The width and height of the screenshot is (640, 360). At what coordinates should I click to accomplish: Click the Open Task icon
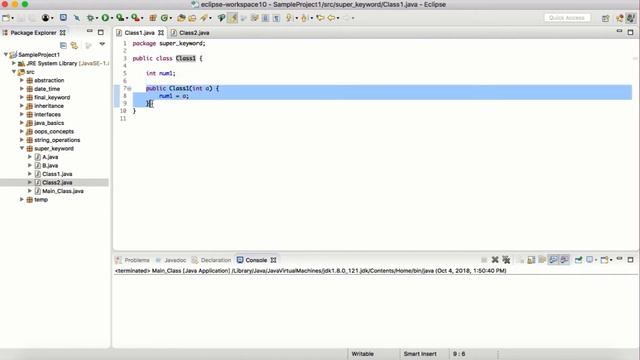click(192, 18)
